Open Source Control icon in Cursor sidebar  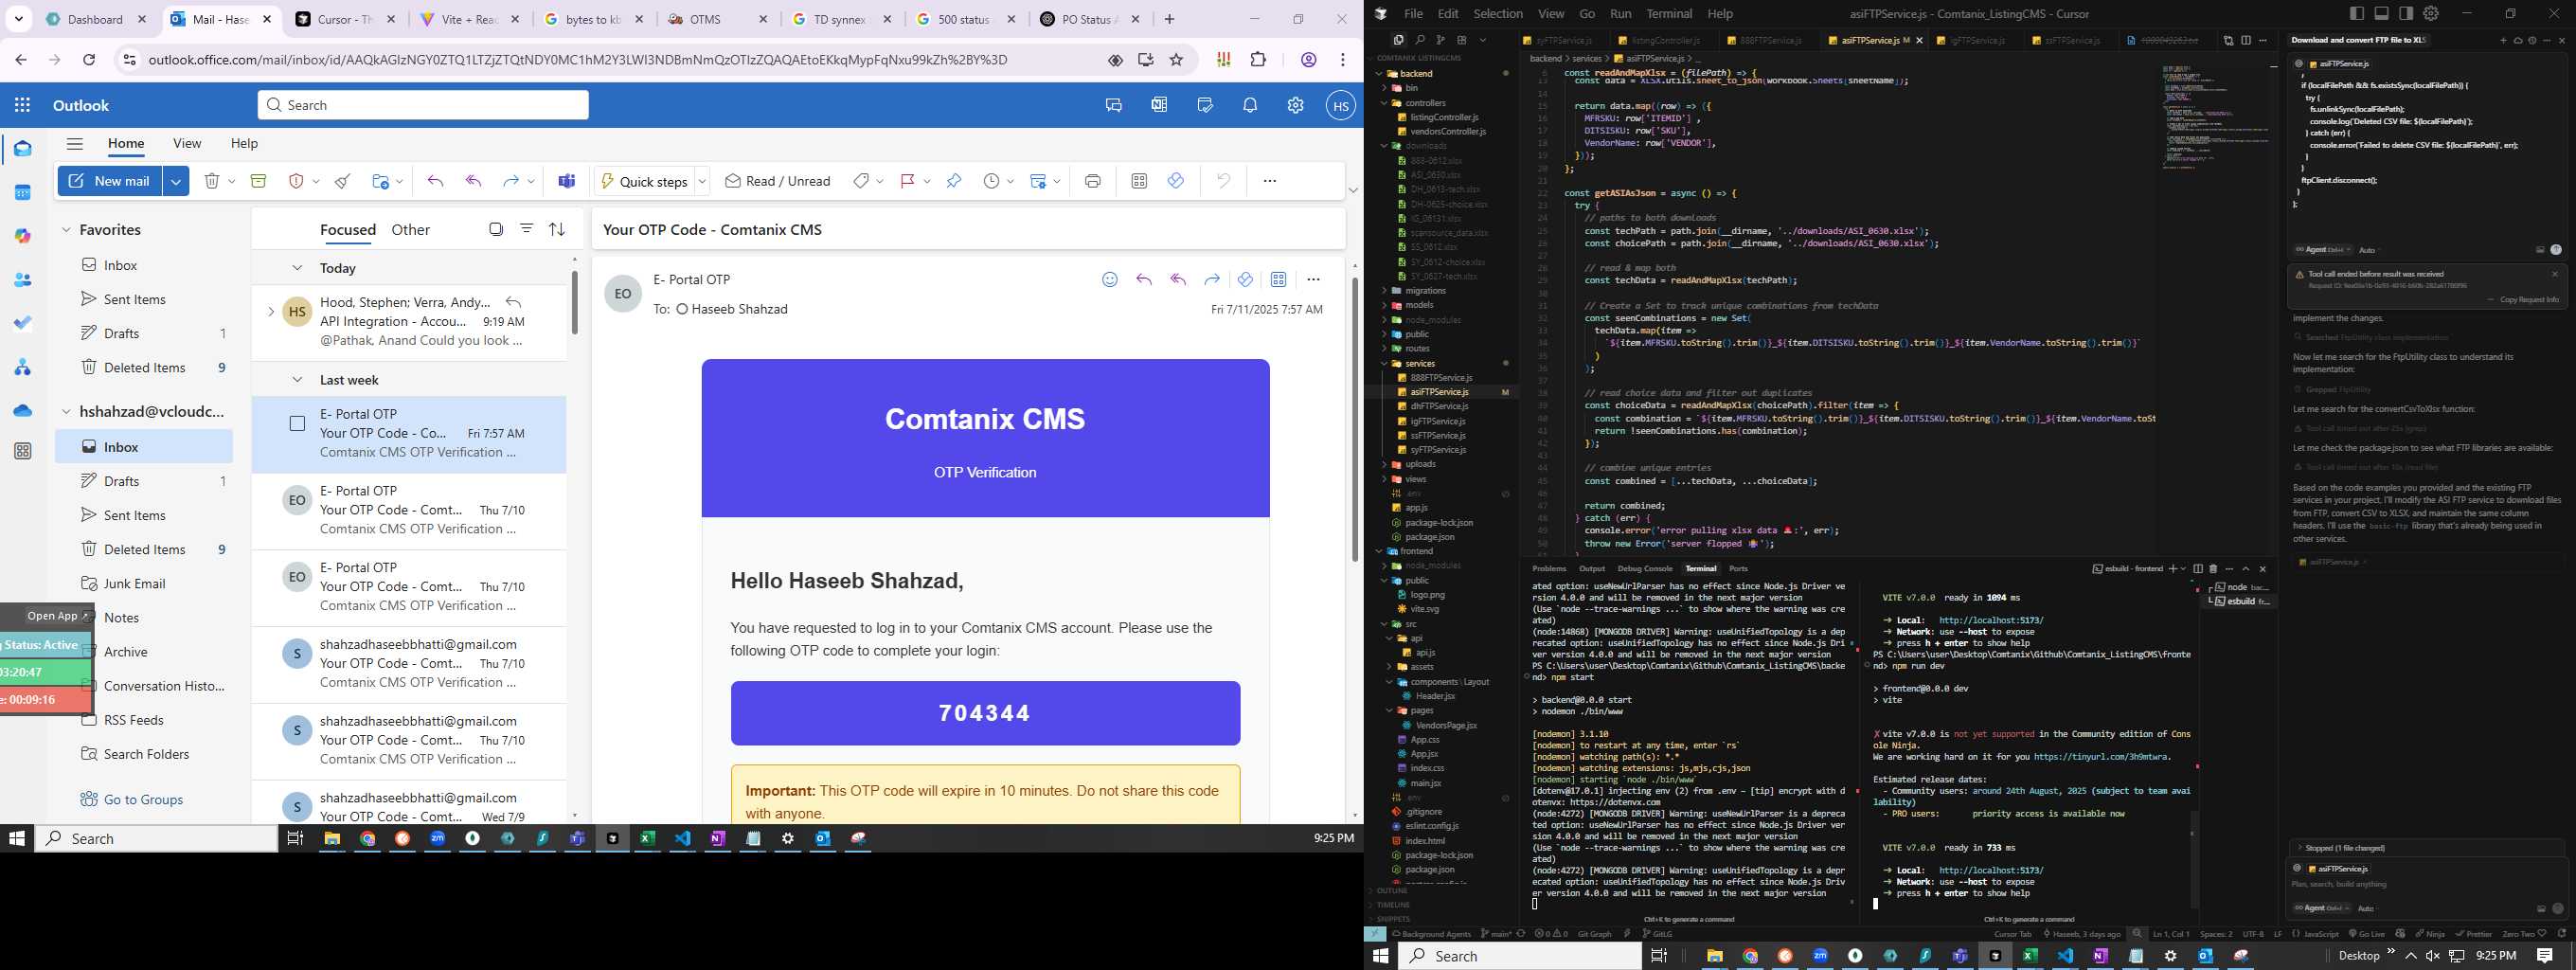(1441, 40)
